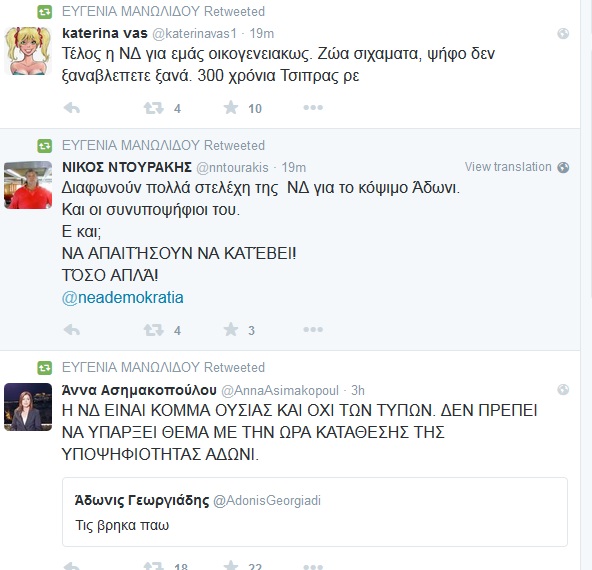Screen dimensions: 592x570
Task: Open ΝΙΚΟΣ ΝΤΟΥΡΑΚΗΣ profile picture
Action: [x=28, y=185]
